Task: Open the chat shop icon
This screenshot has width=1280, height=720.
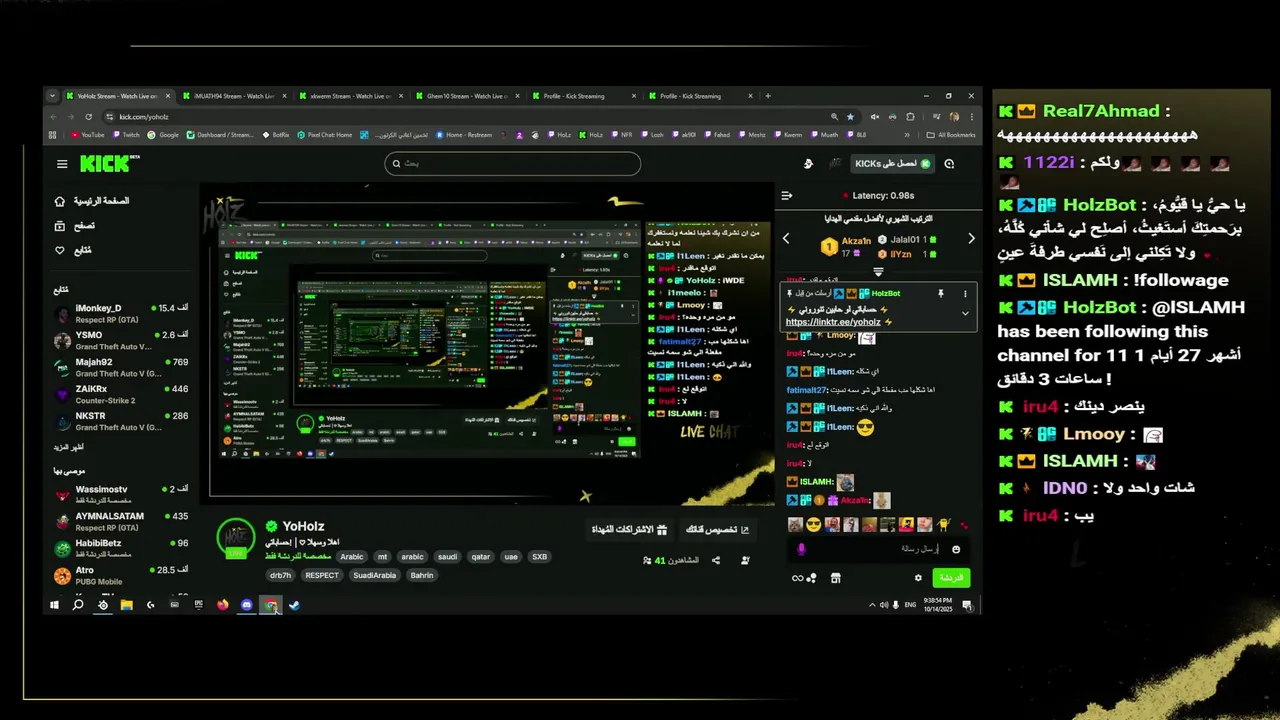Action: pyautogui.click(x=835, y=577)
